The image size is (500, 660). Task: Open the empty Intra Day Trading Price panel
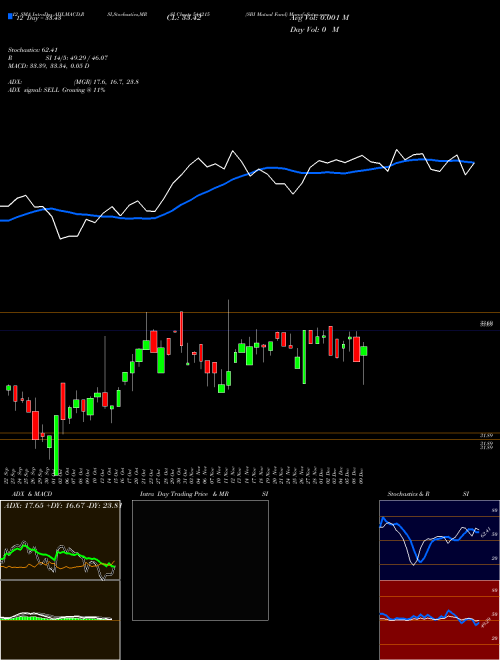pos(200,560)
